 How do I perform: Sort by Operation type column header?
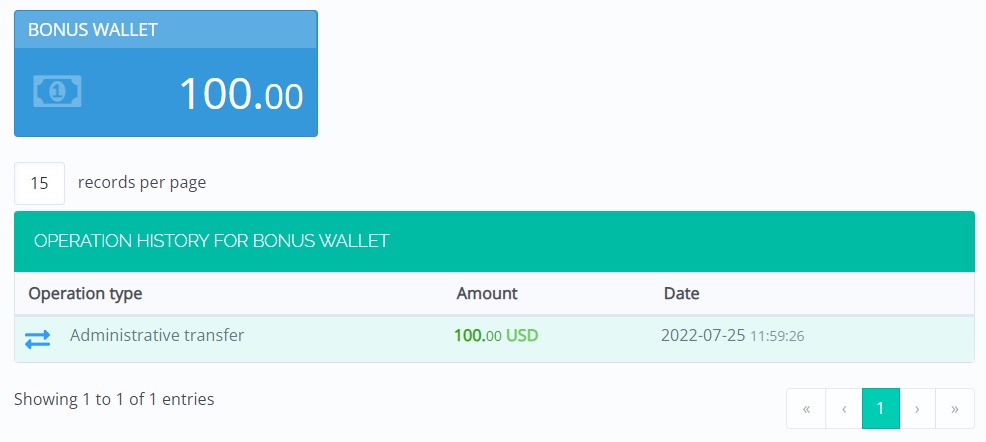click(x=85, y=294)
